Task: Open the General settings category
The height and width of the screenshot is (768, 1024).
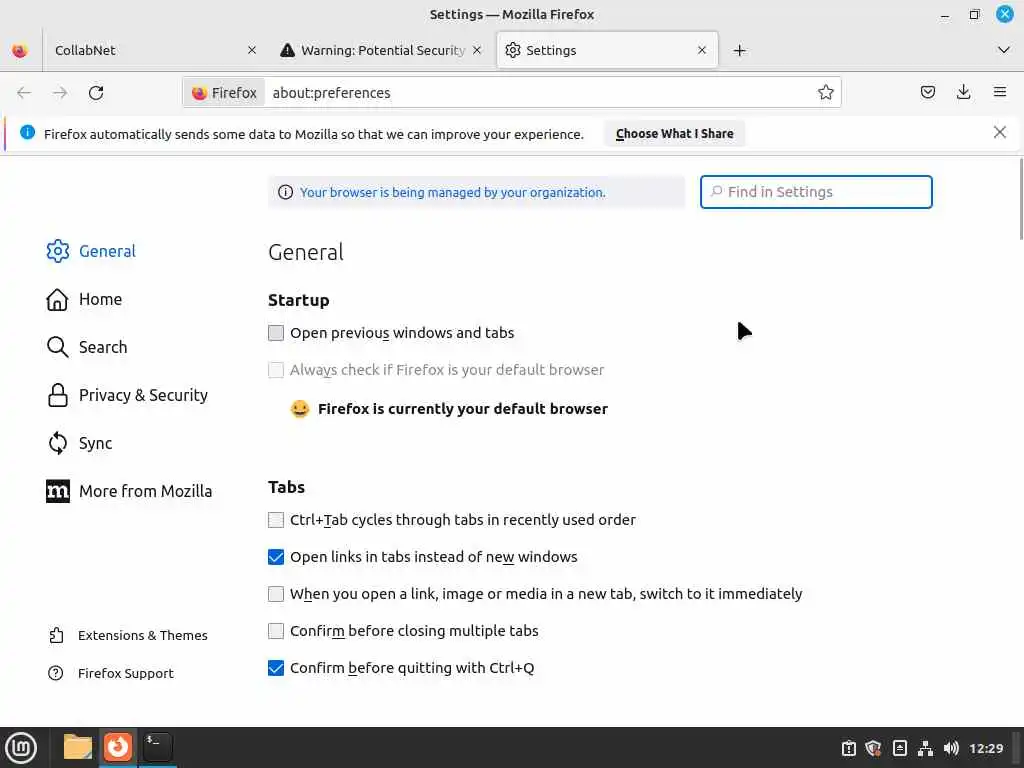Action: (91, 251)
